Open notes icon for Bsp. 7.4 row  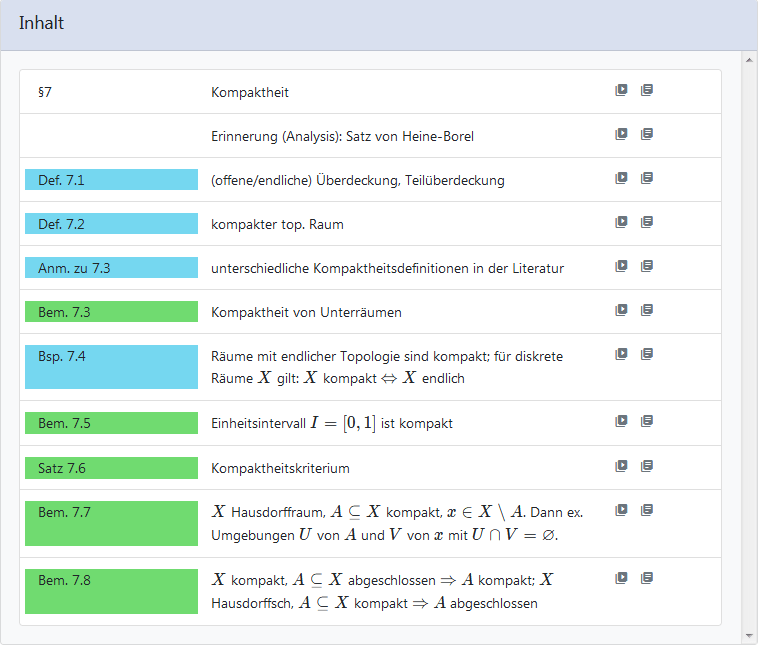click(x=647, y=354)
